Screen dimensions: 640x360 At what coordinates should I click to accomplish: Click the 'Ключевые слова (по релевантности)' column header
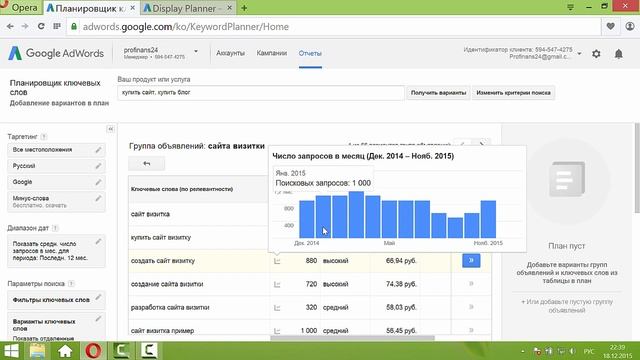(182, 189)
